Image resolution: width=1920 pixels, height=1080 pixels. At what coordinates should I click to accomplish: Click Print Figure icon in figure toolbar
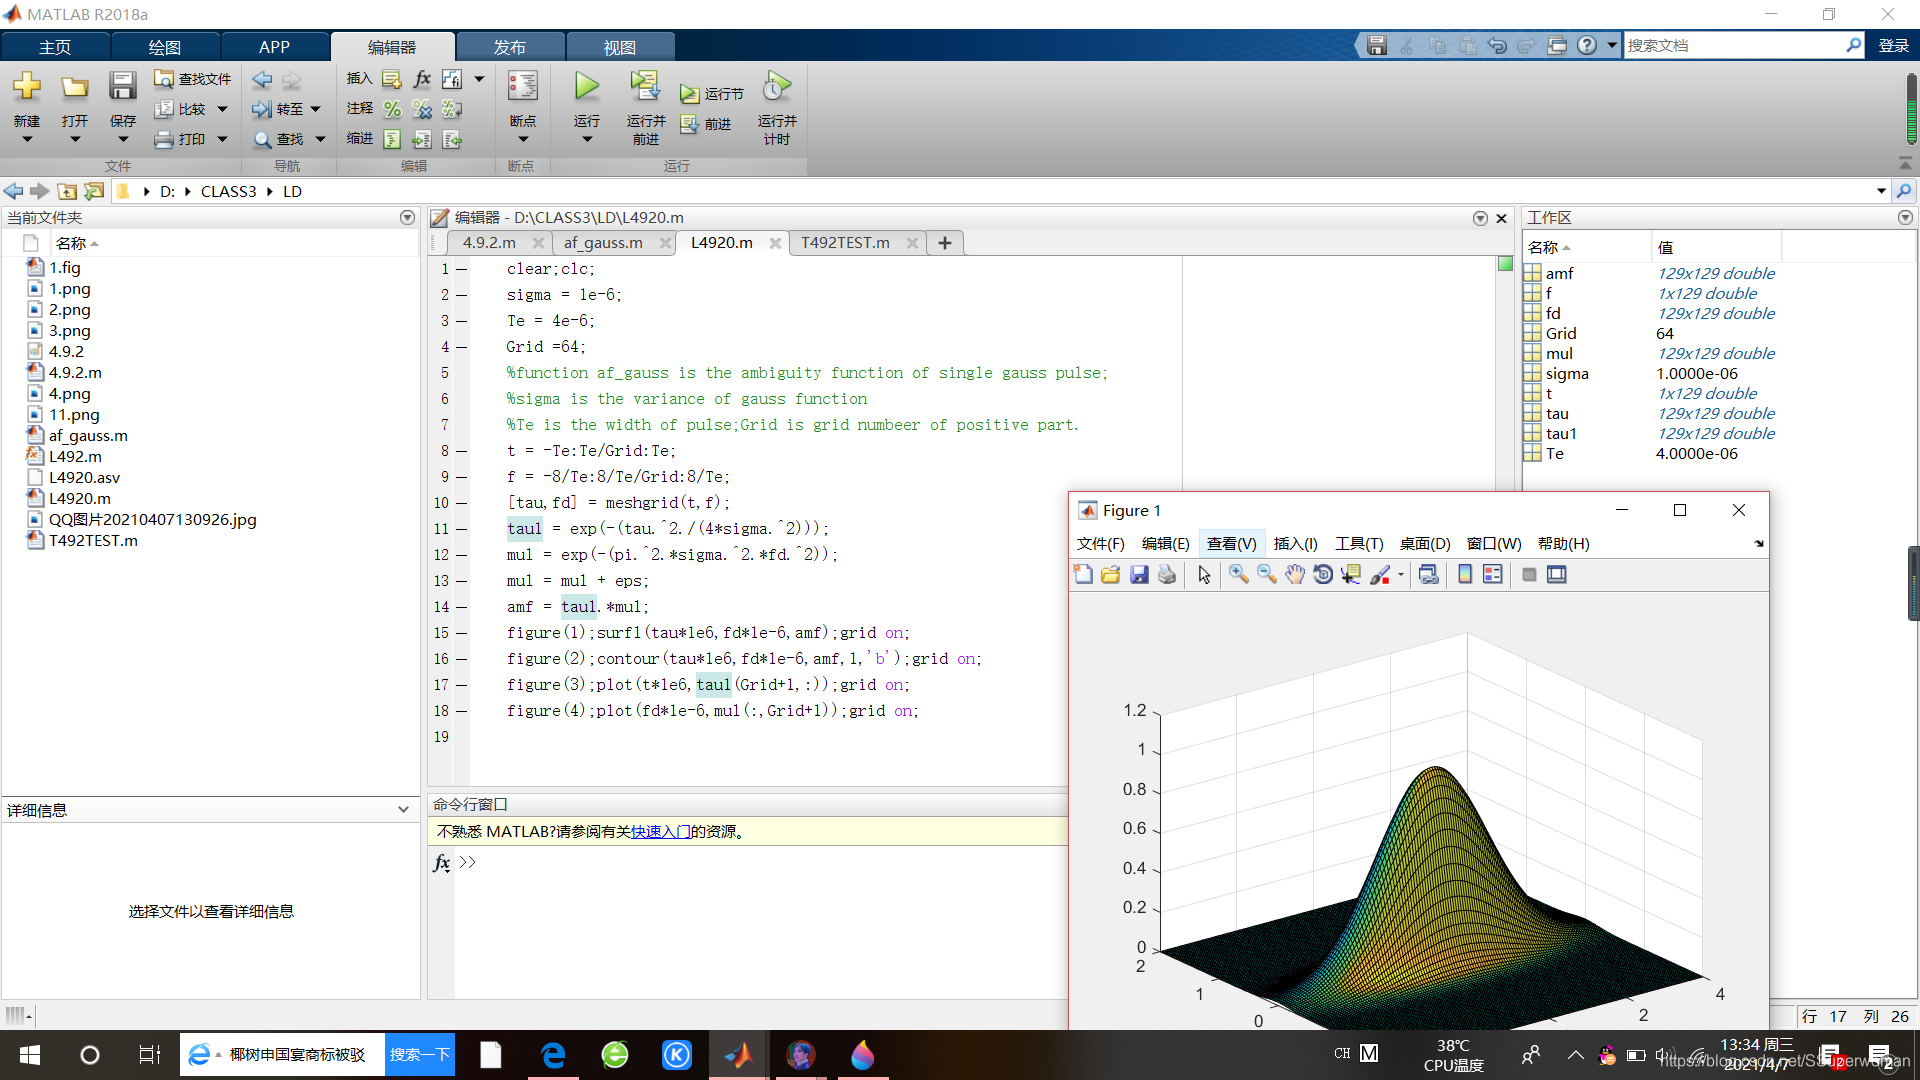pyautogui.click(x=1167, y=574)
